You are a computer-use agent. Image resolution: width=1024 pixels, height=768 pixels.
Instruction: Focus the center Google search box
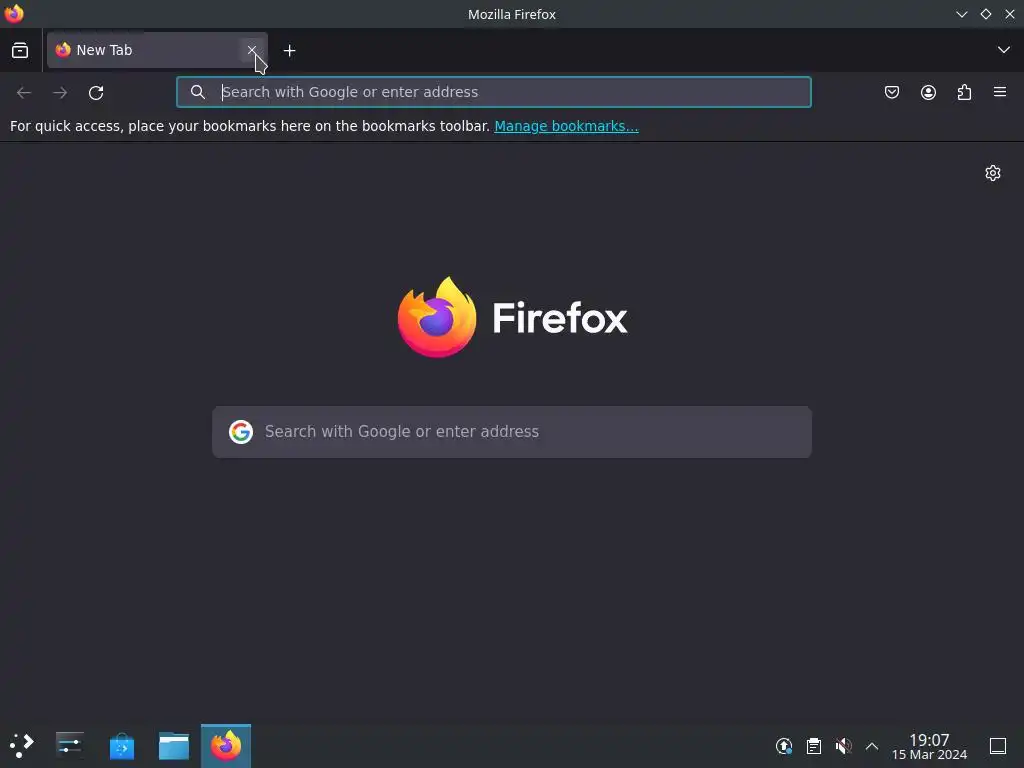coord(512,432)
